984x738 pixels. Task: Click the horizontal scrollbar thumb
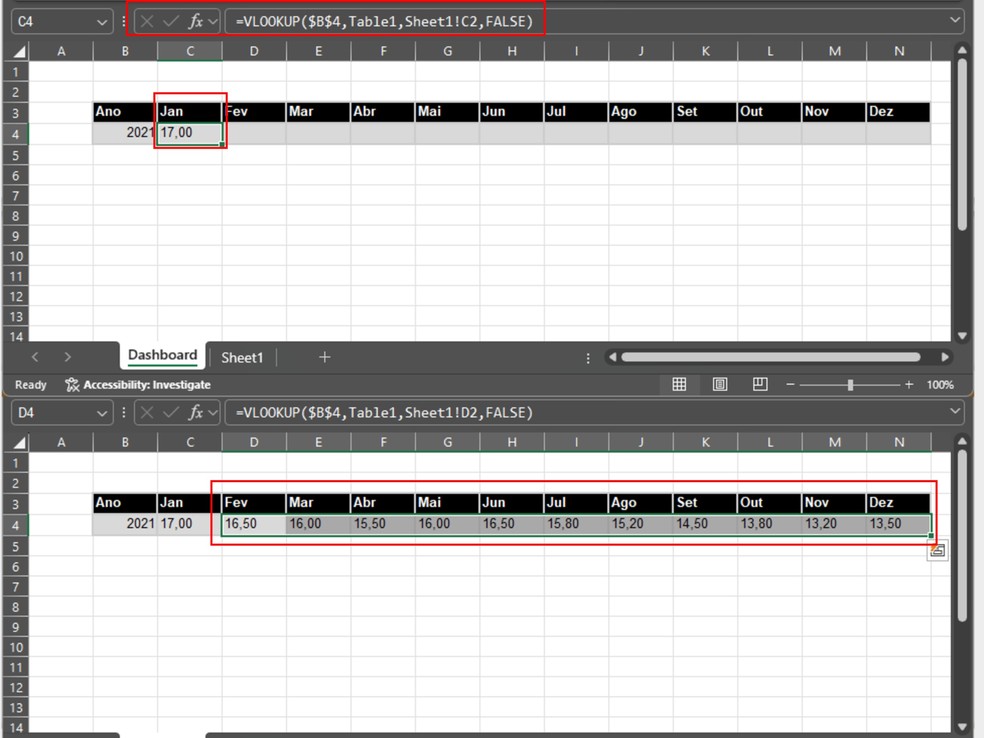771,357
